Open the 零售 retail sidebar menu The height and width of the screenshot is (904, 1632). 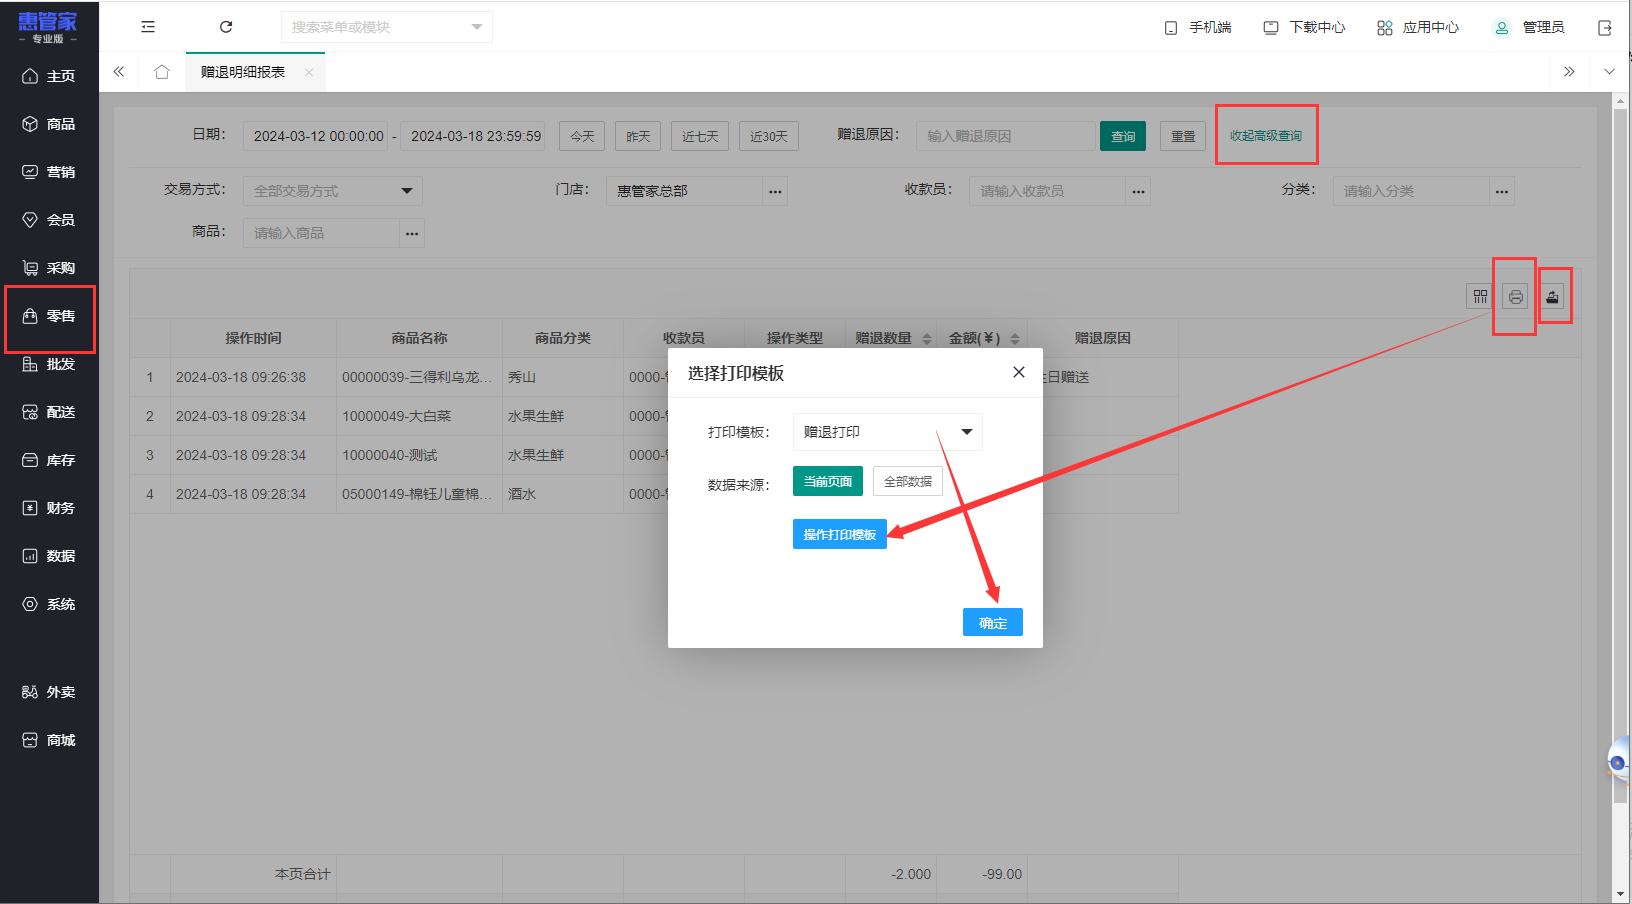[49, 316]
